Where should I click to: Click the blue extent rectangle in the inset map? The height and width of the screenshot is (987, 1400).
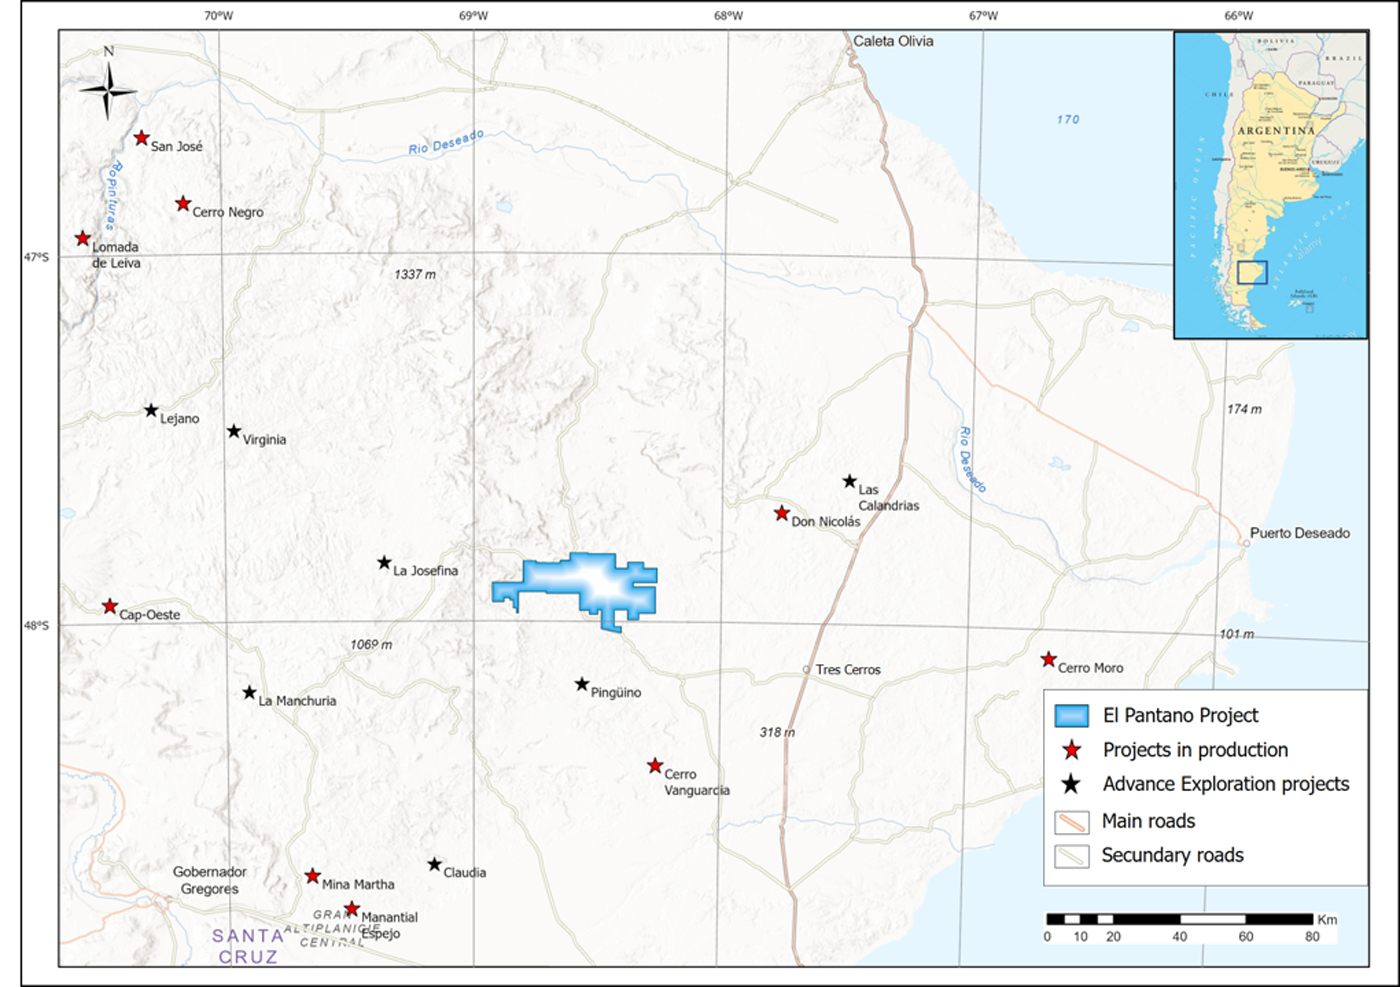point(1252,272)
